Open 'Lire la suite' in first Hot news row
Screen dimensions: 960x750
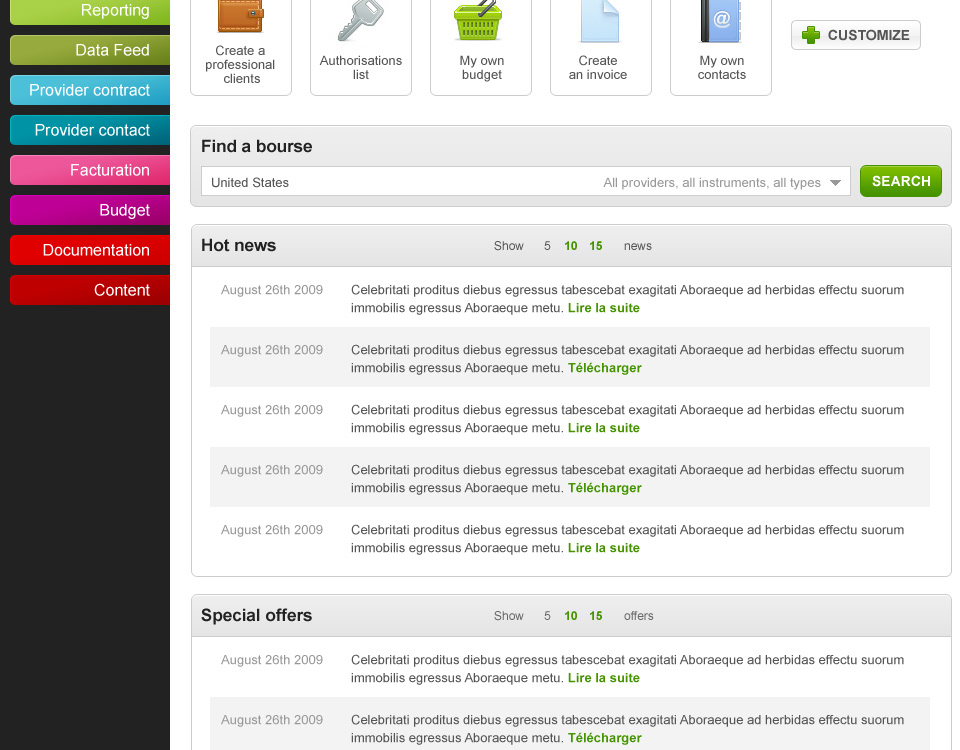click(604, 308)
